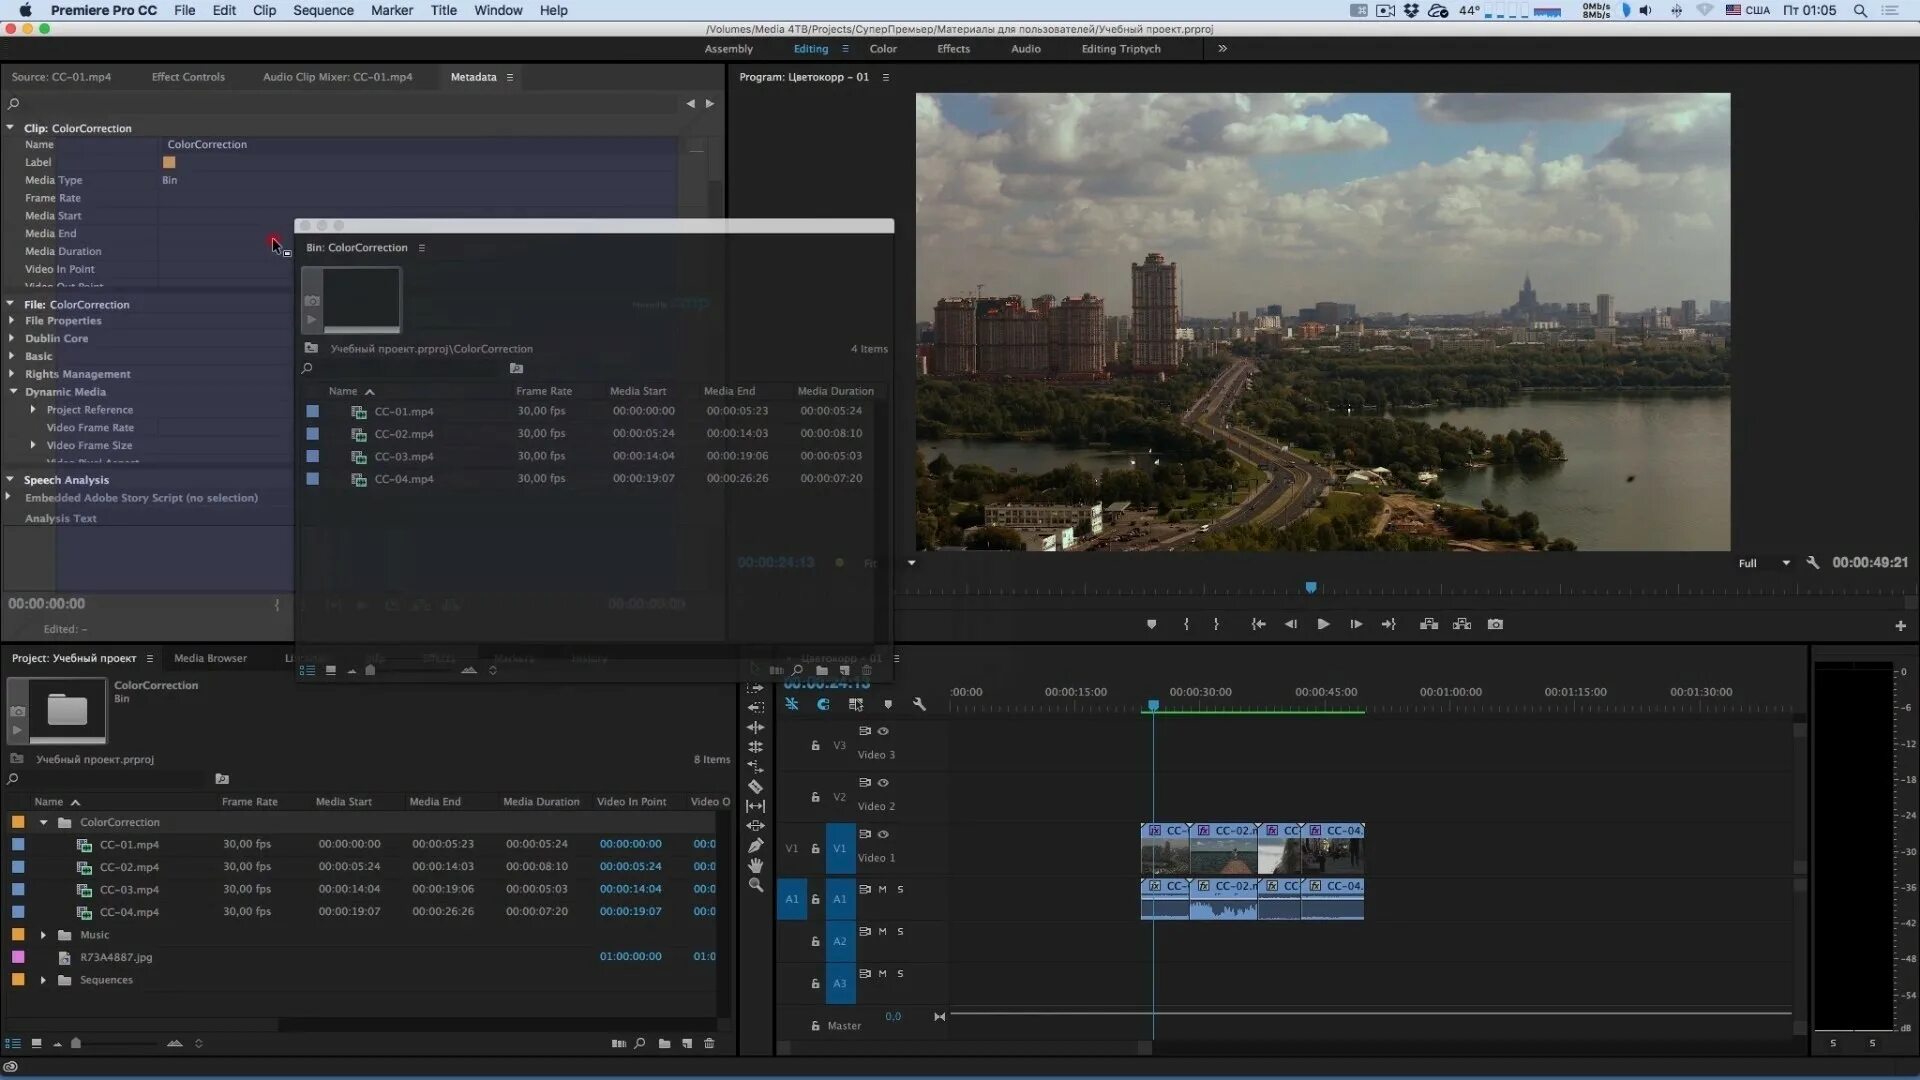Image resolution: width=1920 pixels, height=1080 pixels.
Task: Toggle Snap in the timeline
Action: point(823,704)
